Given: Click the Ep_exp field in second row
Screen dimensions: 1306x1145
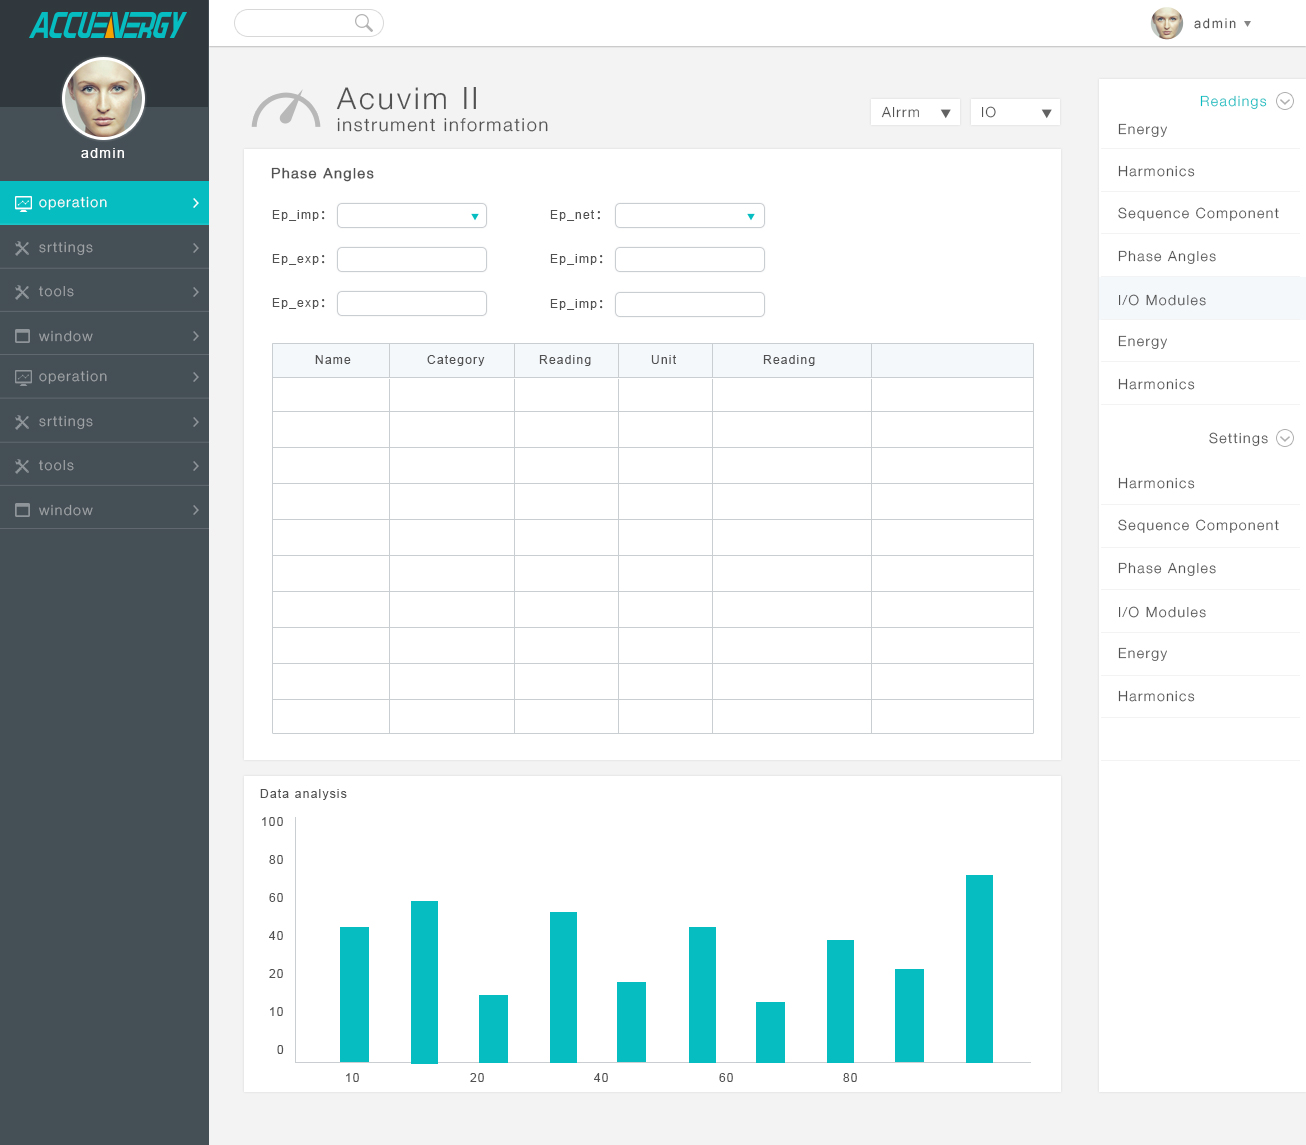Looking at the screenshot, I should tap(412, 259).
